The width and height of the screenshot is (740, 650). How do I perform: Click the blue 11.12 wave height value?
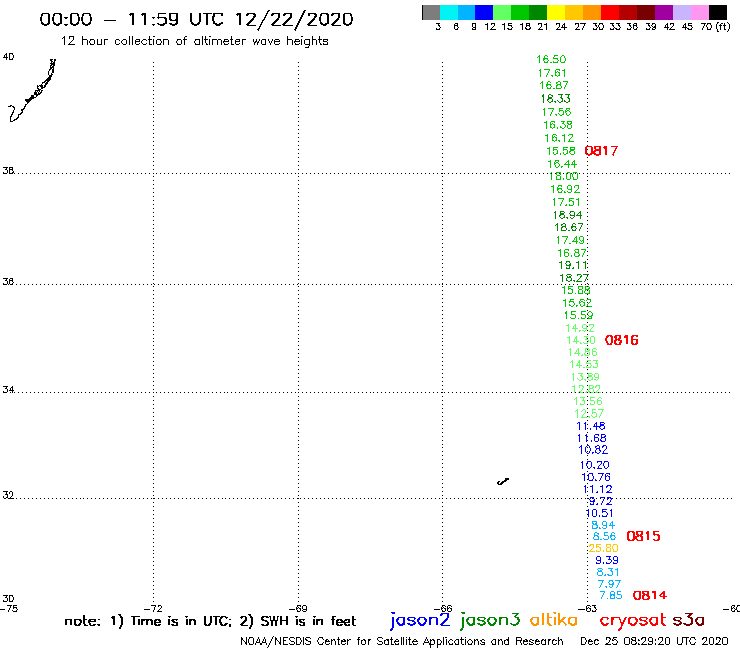pos(598,490)
